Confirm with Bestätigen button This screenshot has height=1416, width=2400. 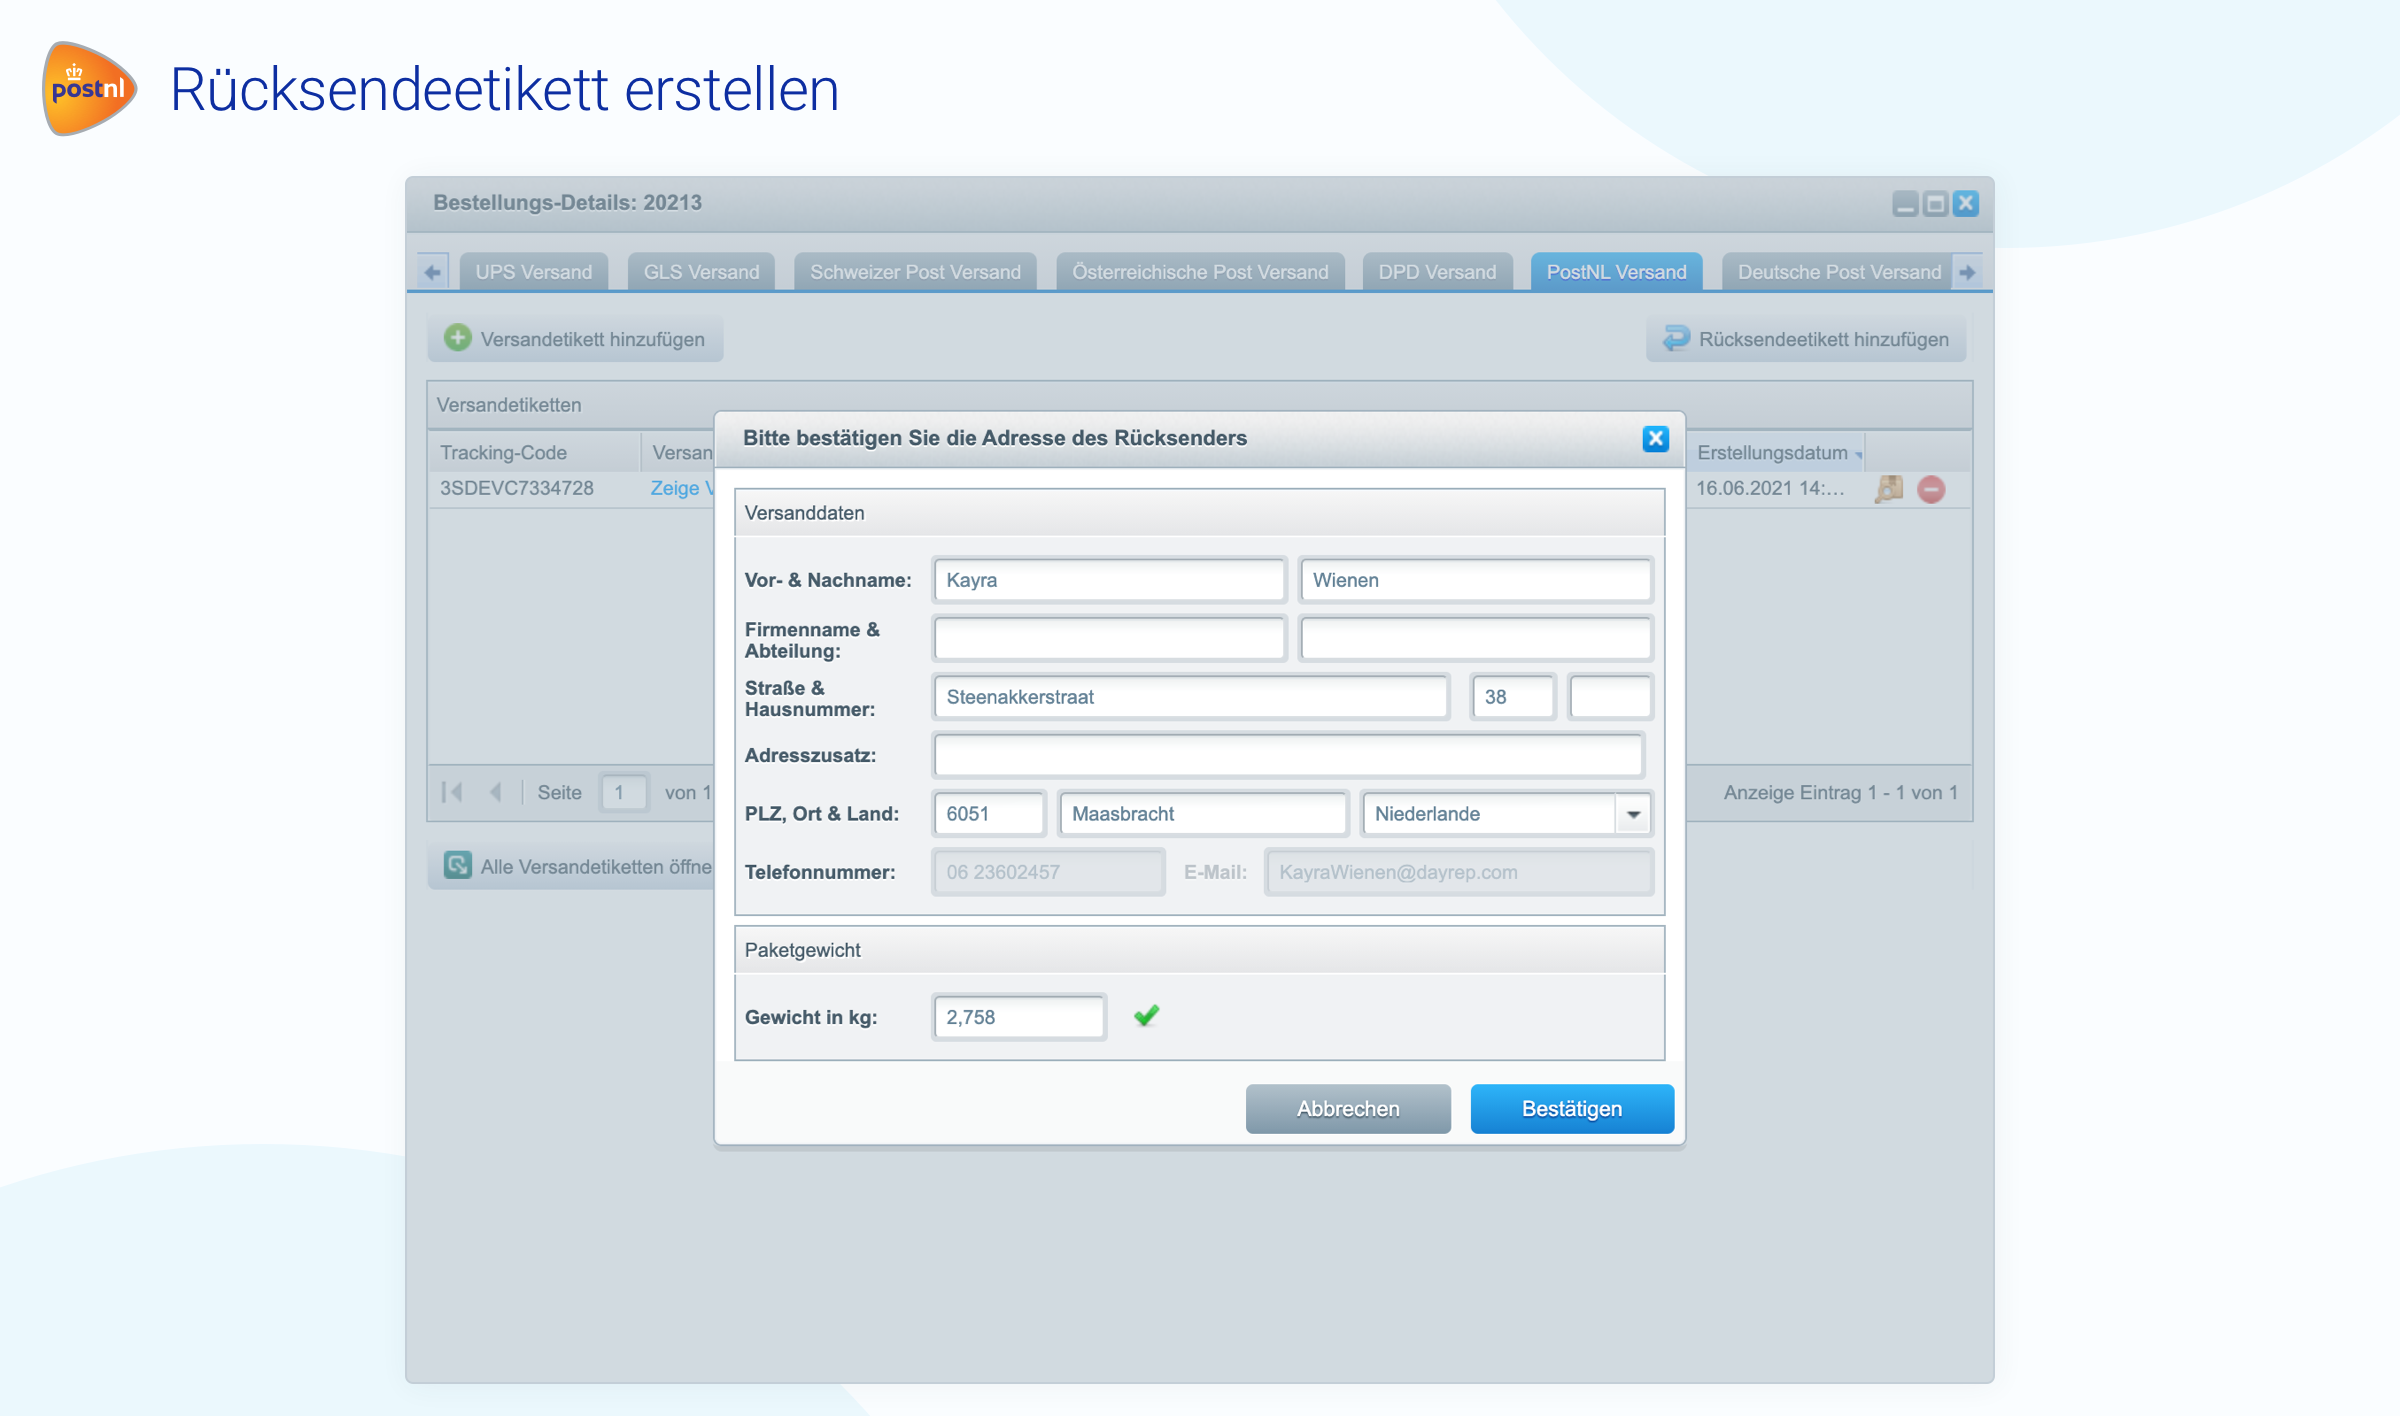click(1572, 1108)
